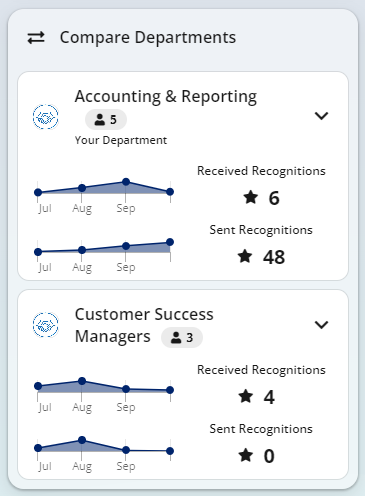Click the Compare Departments swap arrows icon
Image resolution: width=365 pixels, height=496 pixels.
(36, 38)
